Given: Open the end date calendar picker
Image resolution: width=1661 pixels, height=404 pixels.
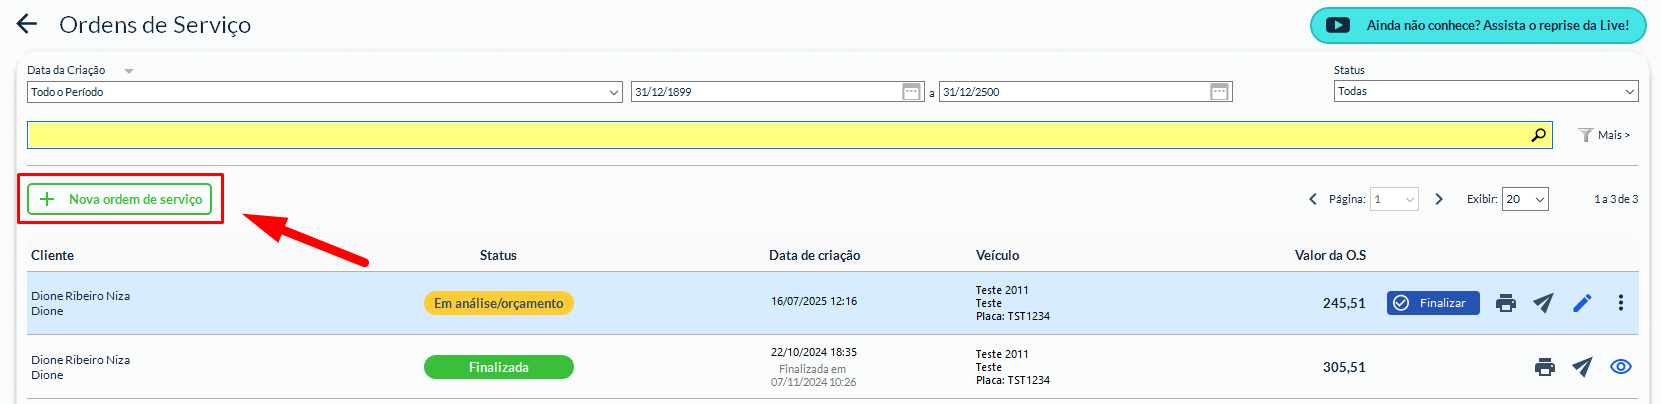Looking at the screenshot, I should click(1219, 92).
